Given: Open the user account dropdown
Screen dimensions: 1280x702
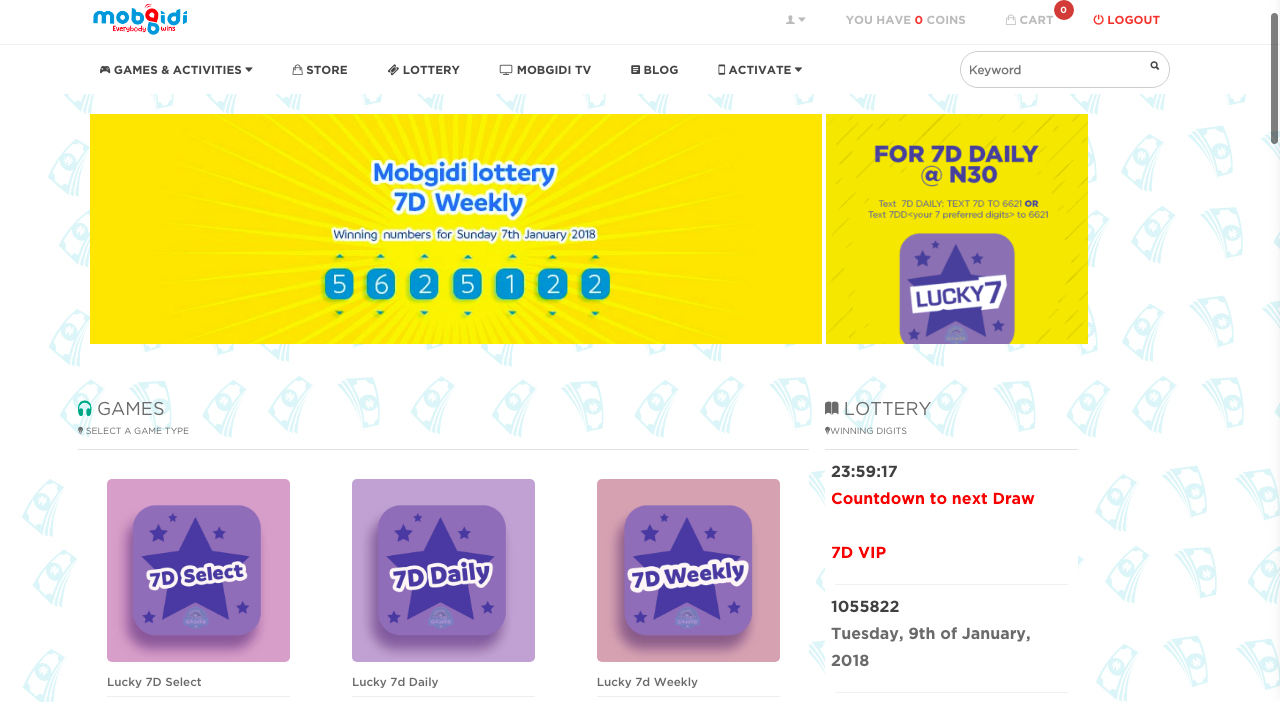Looking at the screenshot, I should 796,20.
